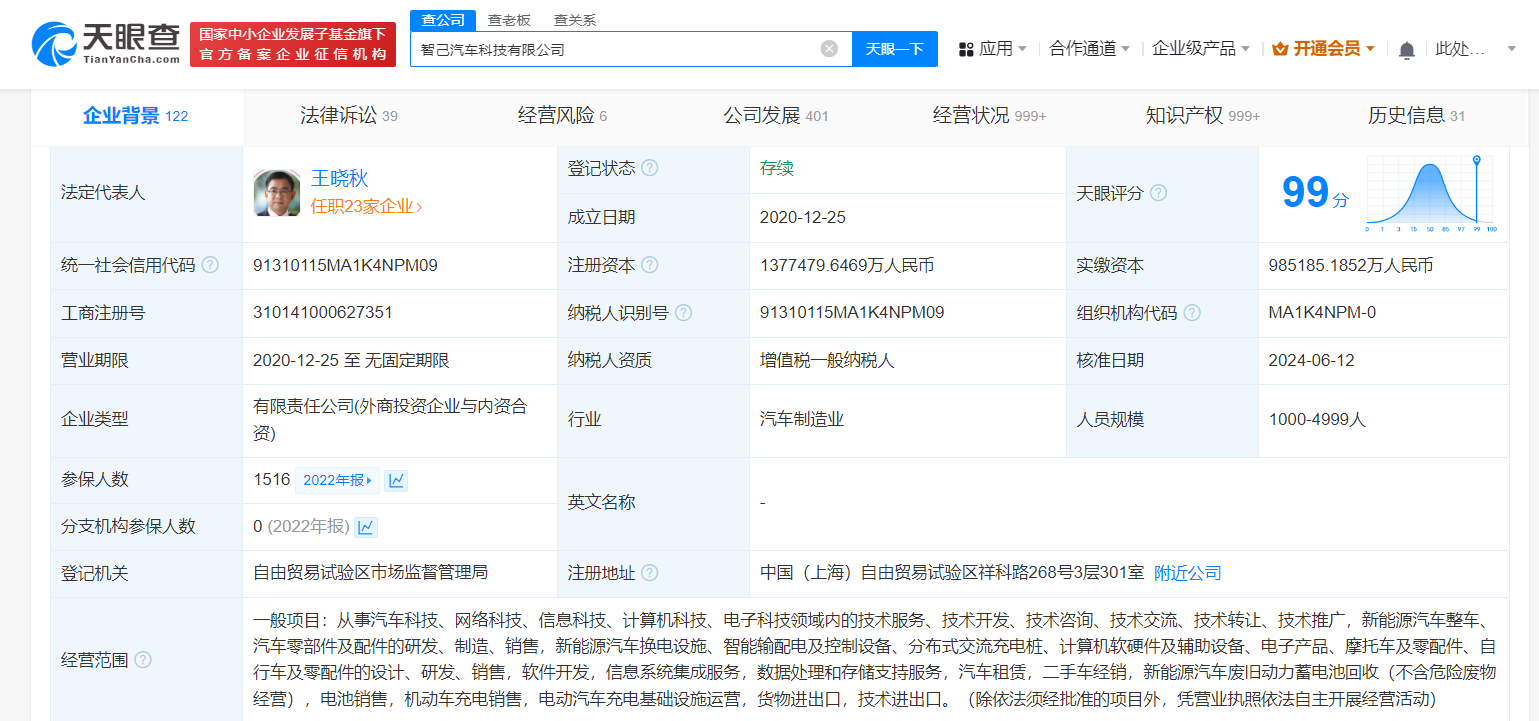Click the 天眼一下 search button

tap(894, 48)
